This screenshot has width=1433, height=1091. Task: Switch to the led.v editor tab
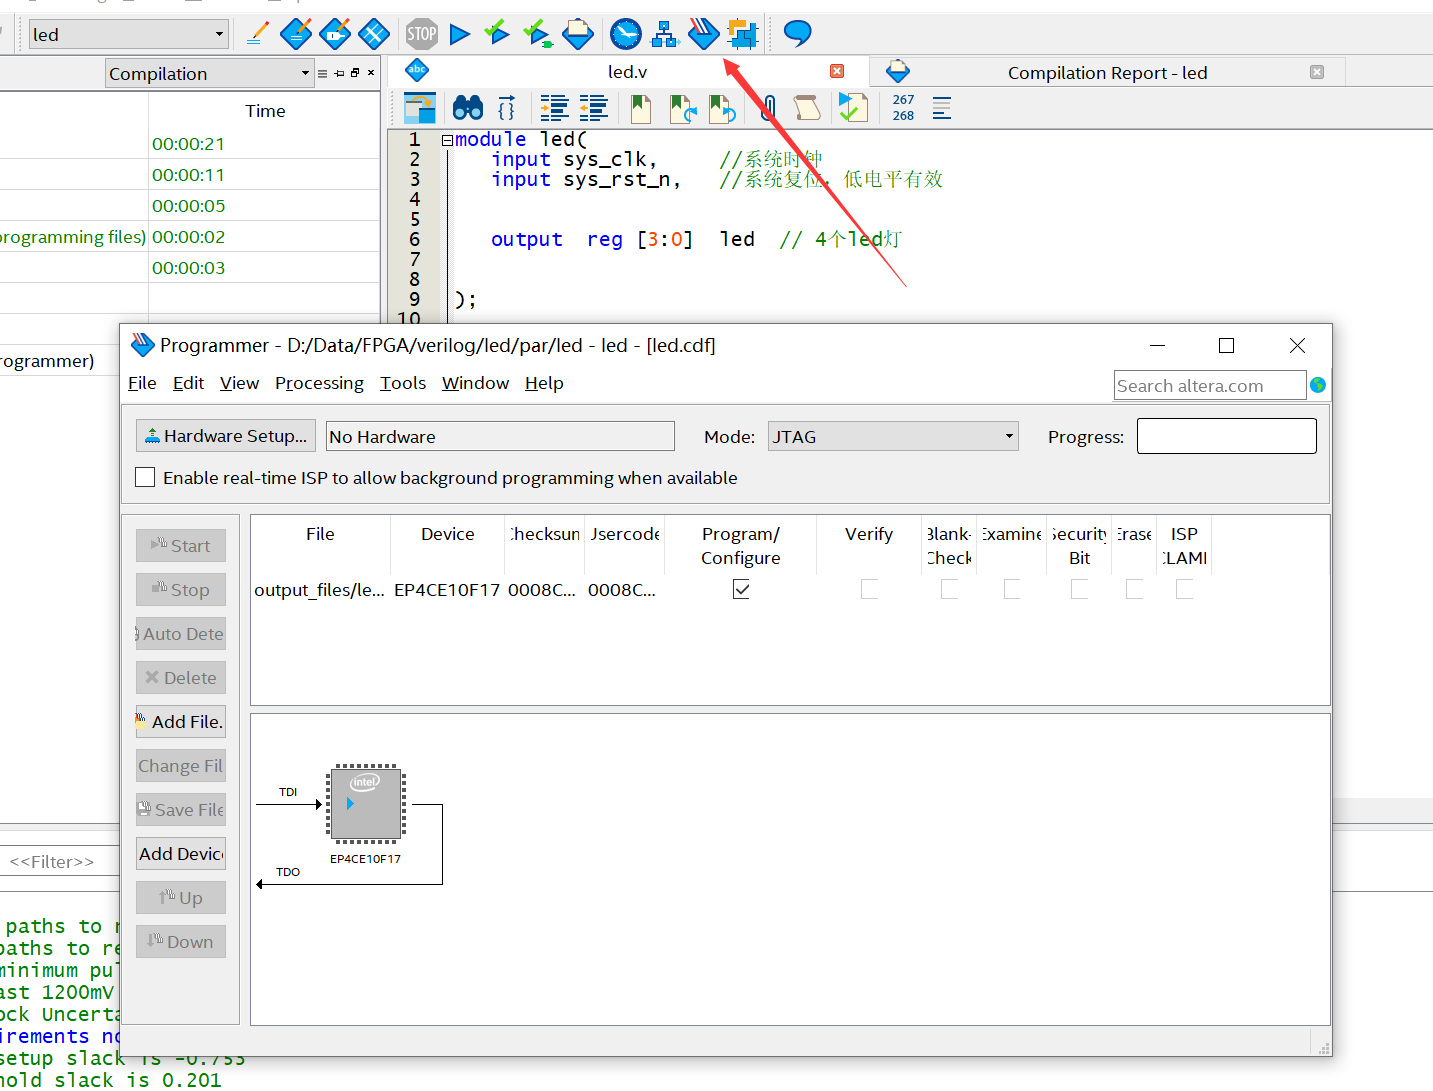(627, 72)
